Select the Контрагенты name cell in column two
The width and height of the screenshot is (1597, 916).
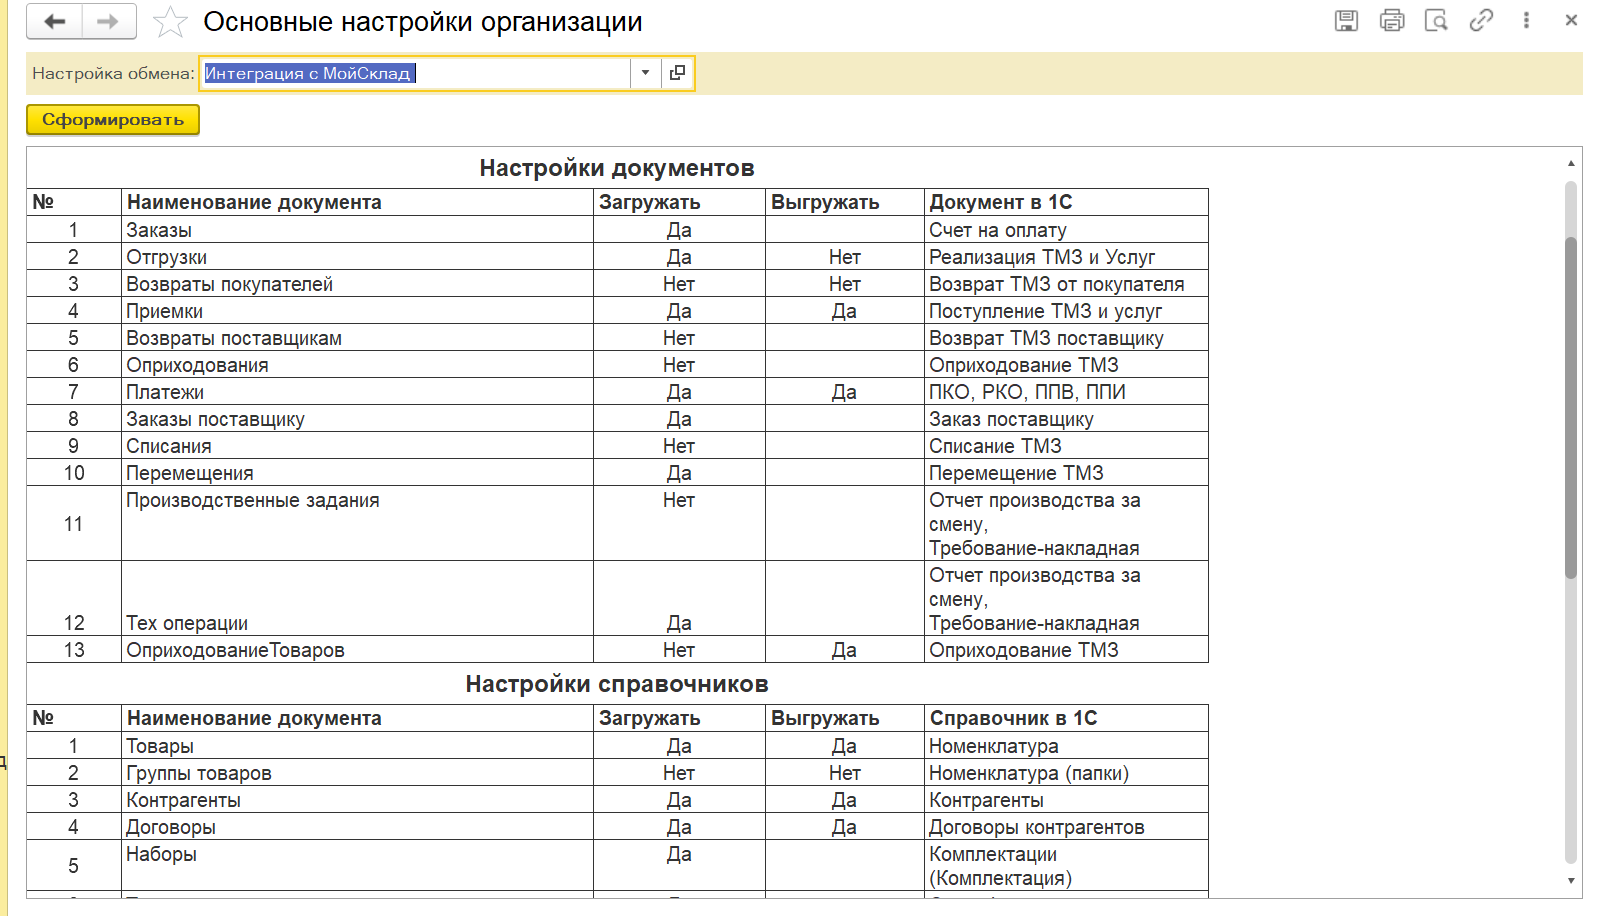[357, 800]
